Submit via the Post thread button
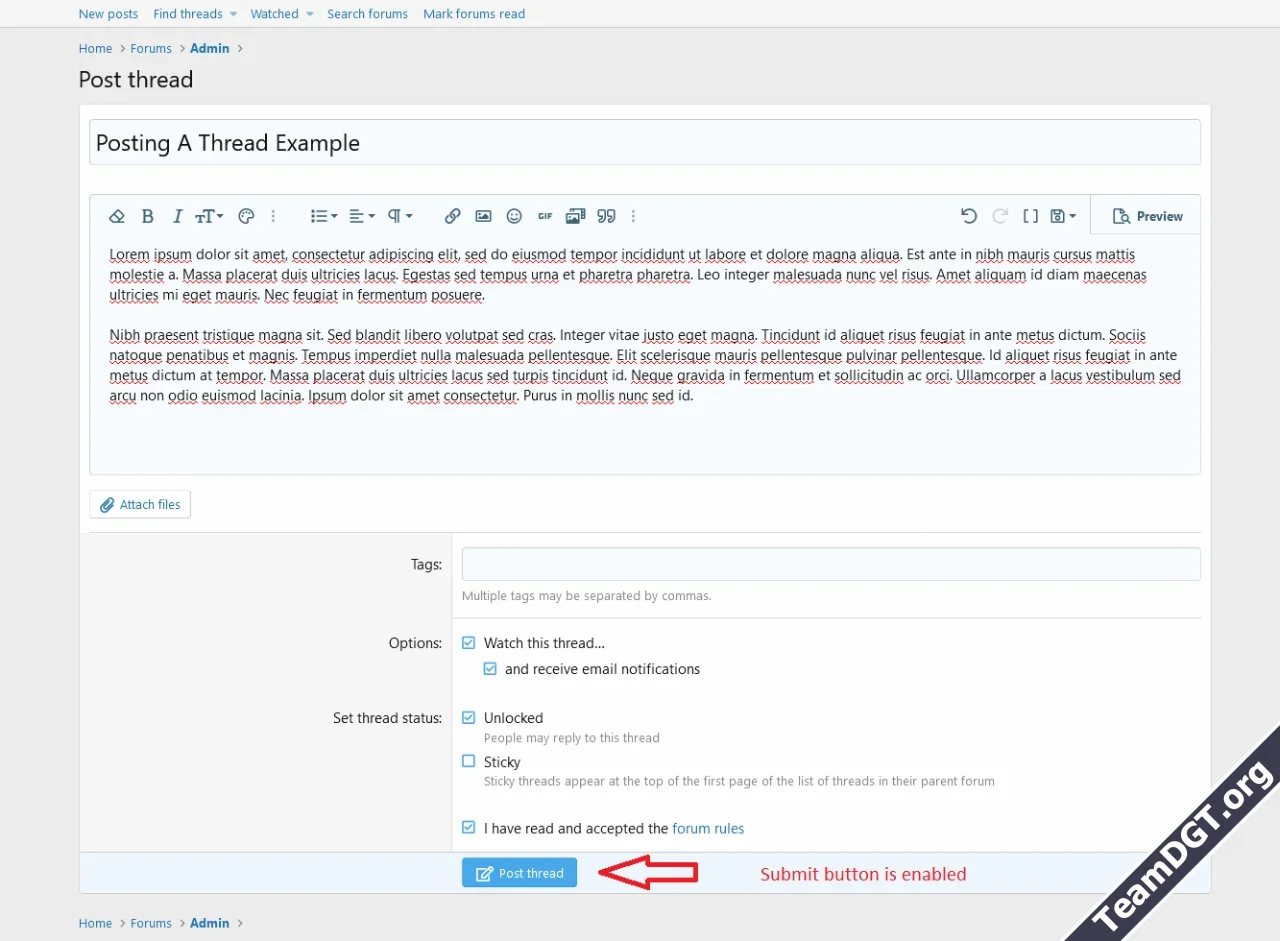1280x941 pixels. (519, 872)
